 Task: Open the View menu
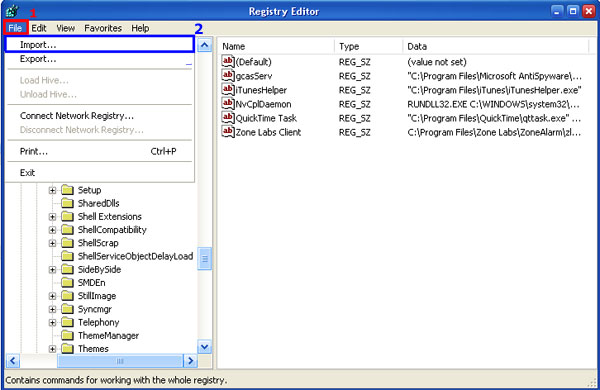[65, 28]
